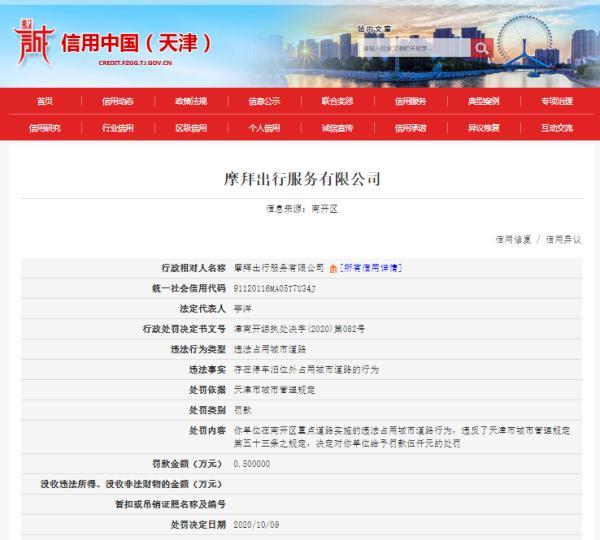Go to 诚信宣传 section
This screenshot has height=540, width=600.
point(337,128)
